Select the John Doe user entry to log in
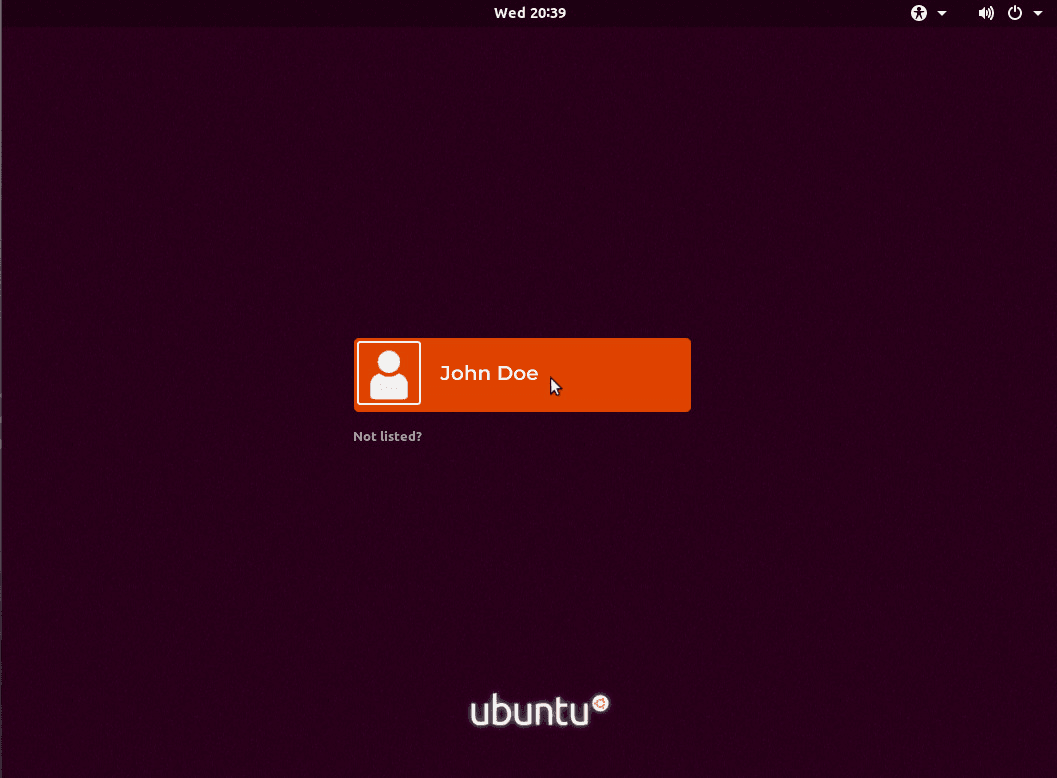The height and width of the screenshot is (778, 1057). [520, 373]
